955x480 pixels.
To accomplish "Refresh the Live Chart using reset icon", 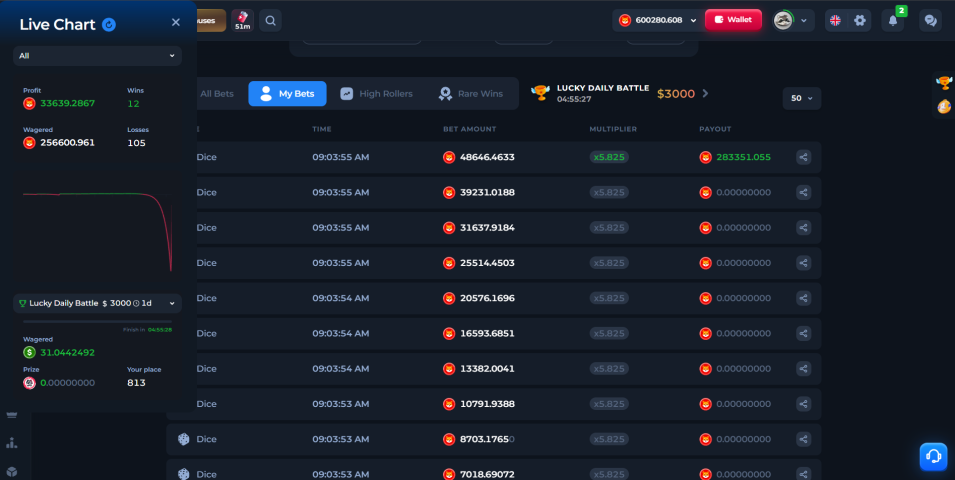I will click(109, 24).
